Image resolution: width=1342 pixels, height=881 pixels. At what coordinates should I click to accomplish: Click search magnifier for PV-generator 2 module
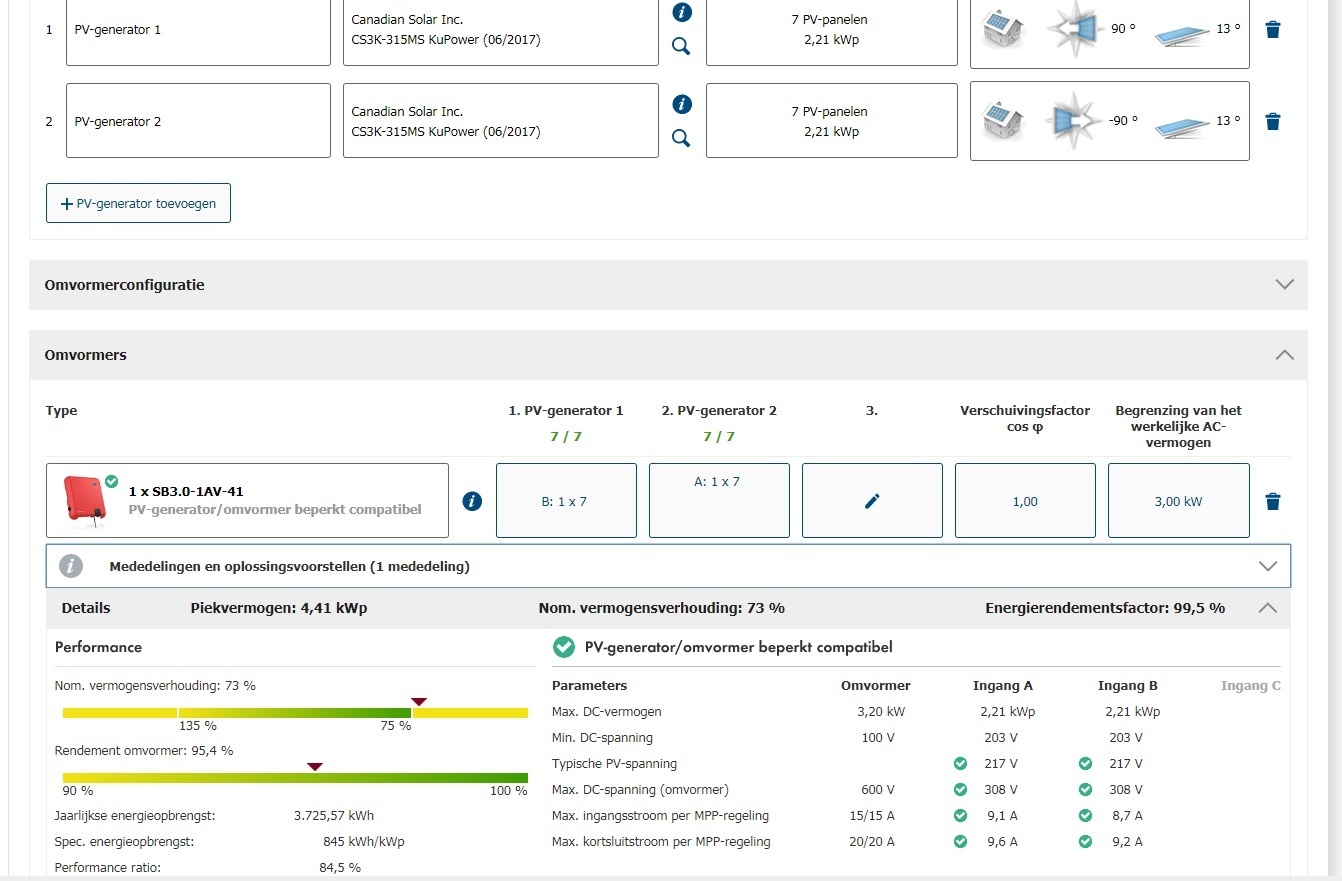point(681,138)
